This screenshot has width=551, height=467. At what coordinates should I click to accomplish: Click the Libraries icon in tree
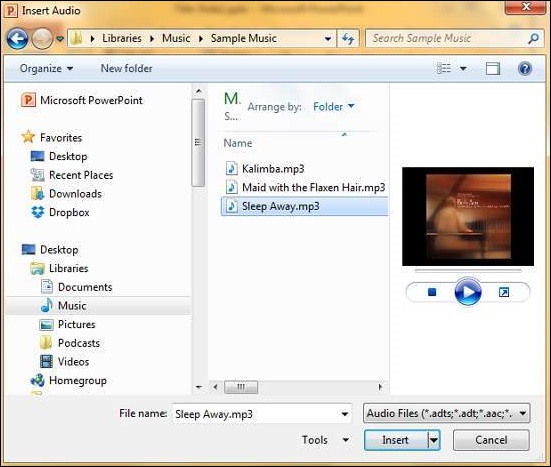pos(38,268)
